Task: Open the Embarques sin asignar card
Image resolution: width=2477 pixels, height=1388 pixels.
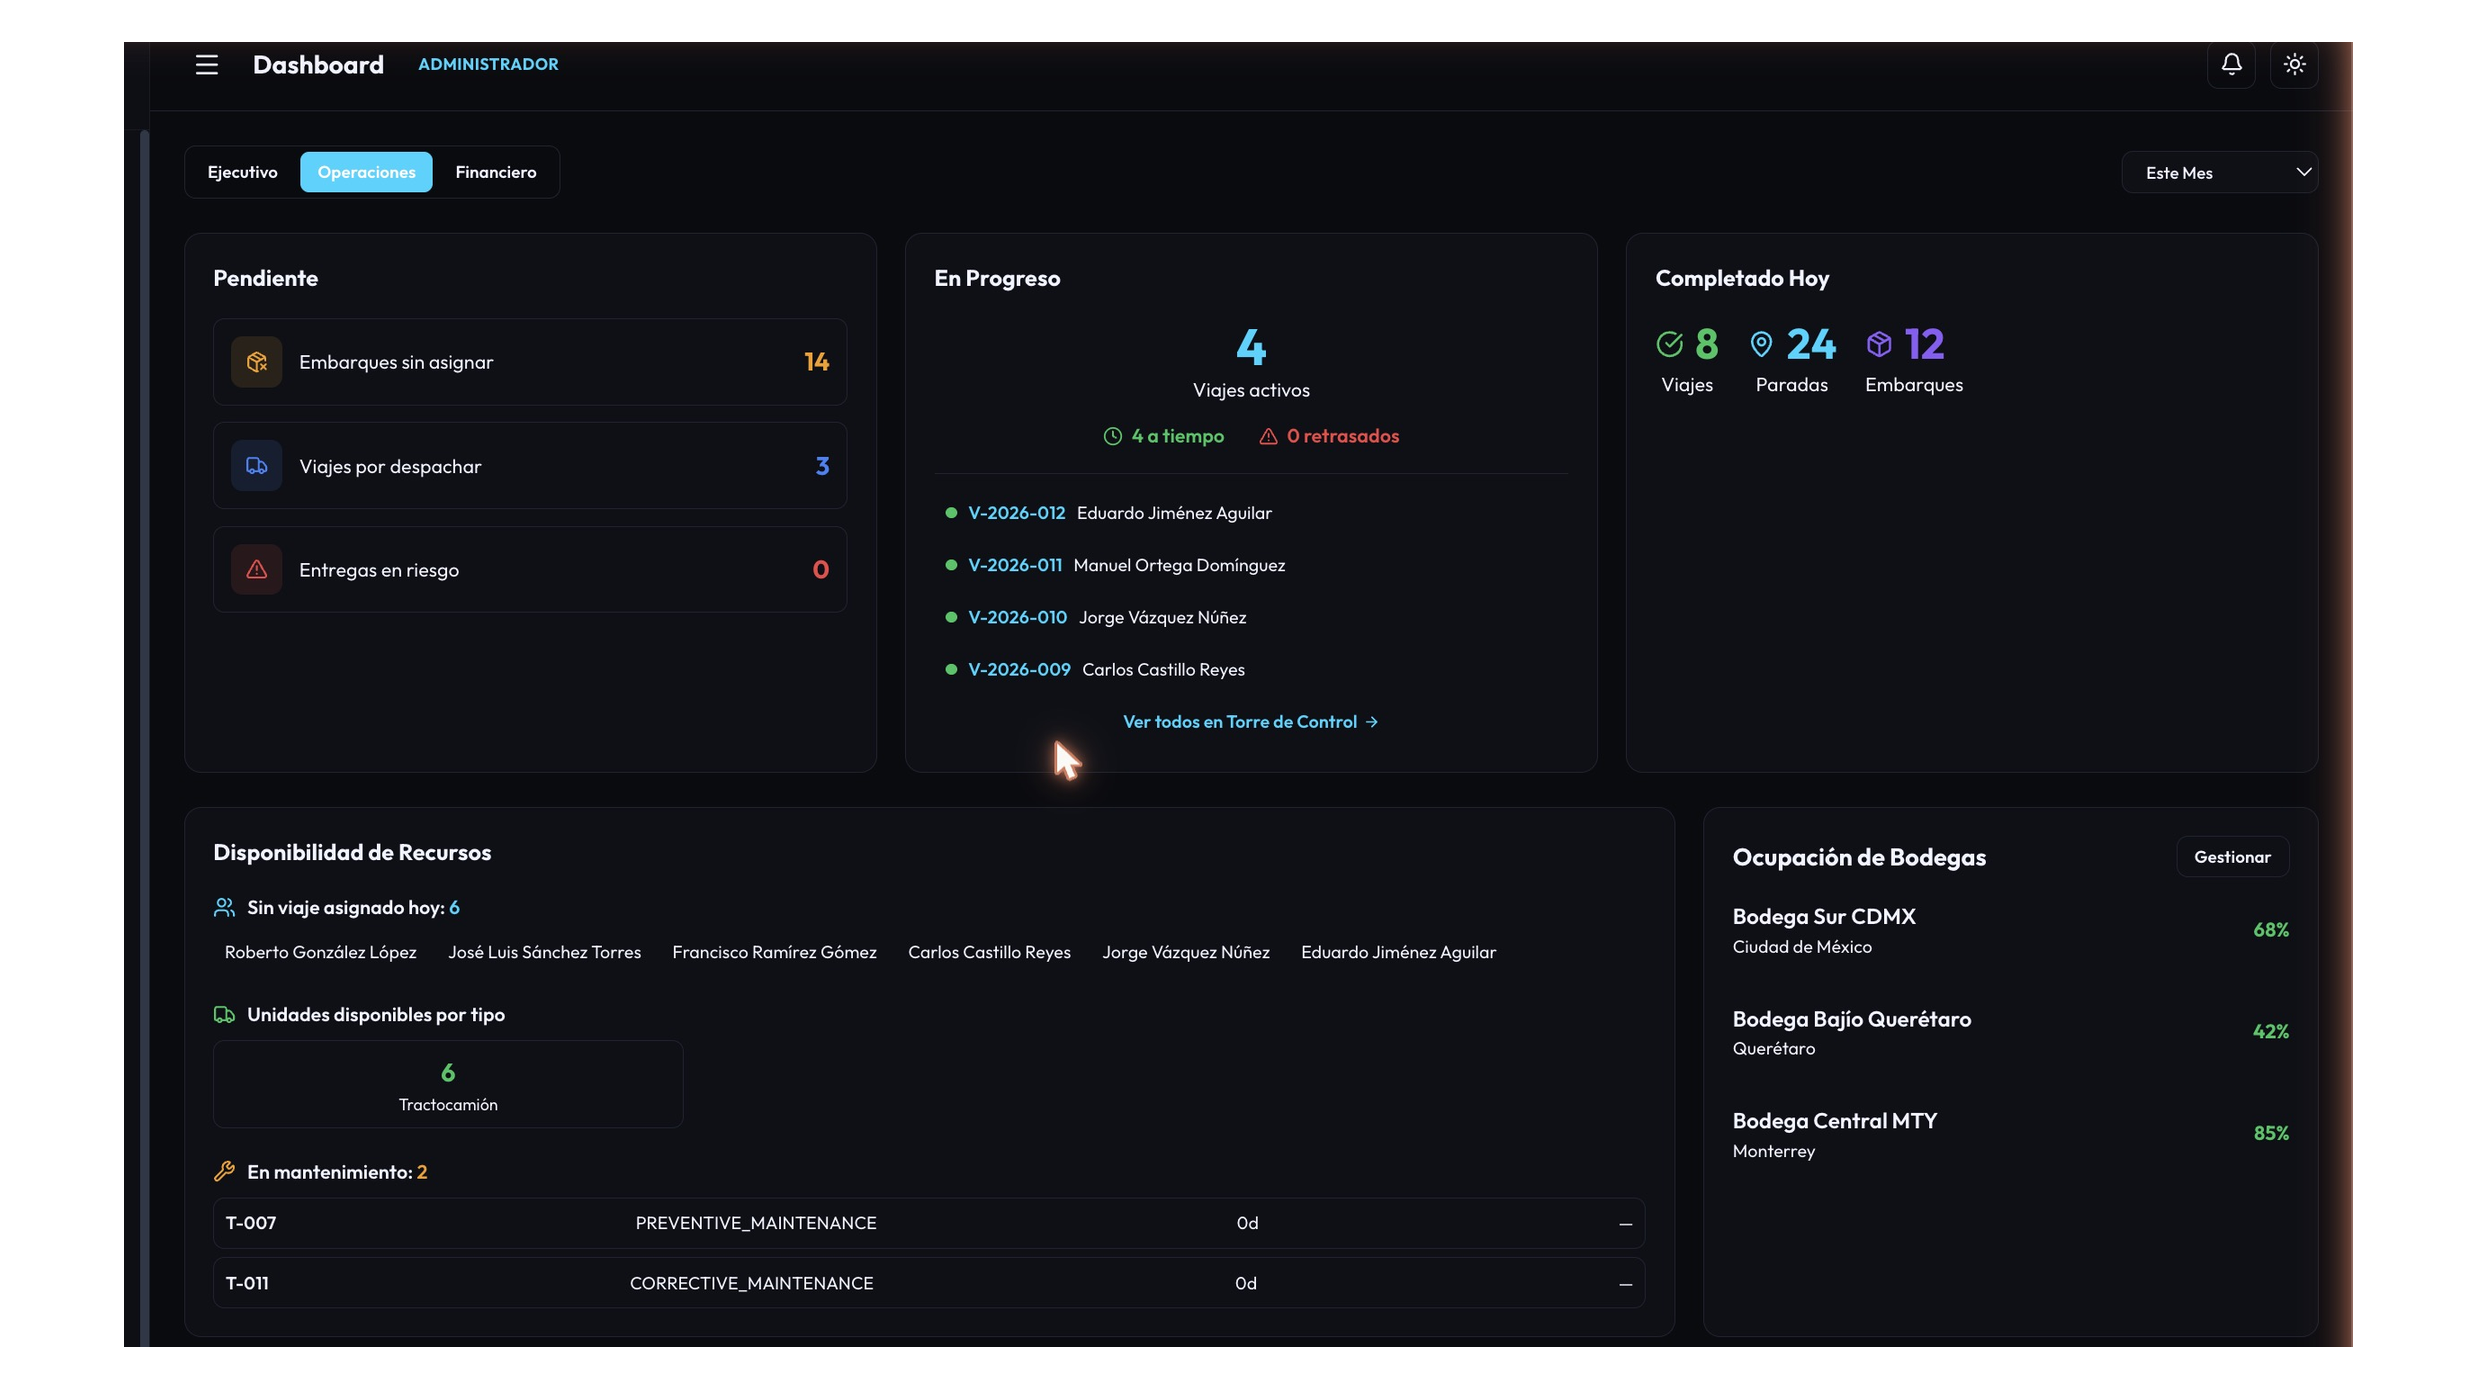Action: coord(530,362)
